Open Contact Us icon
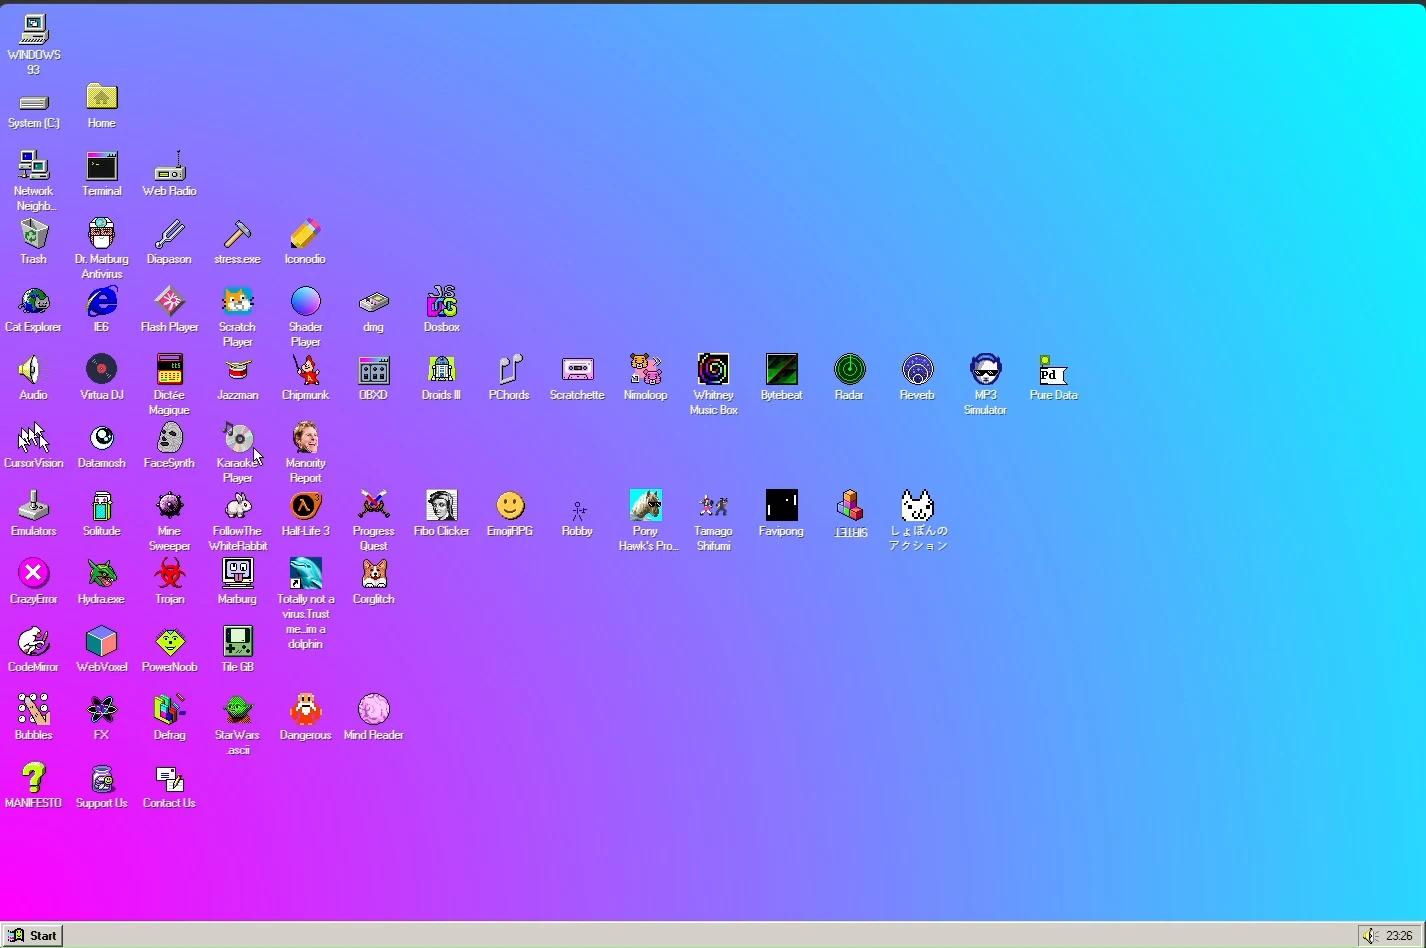The image size is (1426, 948). pyautogui.click(x=169, y=778)
